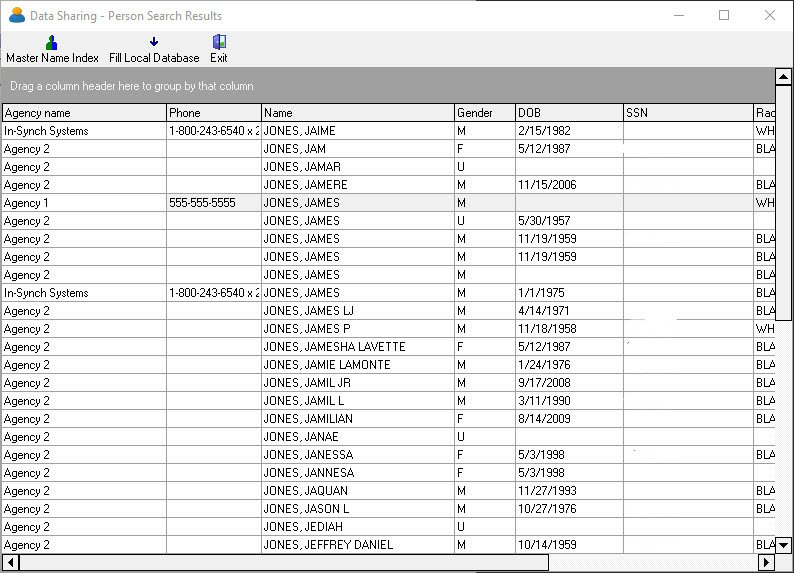This screenshot has width=794, height=573.
Task: Sort by the Agency name column header
Action: click(x=84, y=113)
